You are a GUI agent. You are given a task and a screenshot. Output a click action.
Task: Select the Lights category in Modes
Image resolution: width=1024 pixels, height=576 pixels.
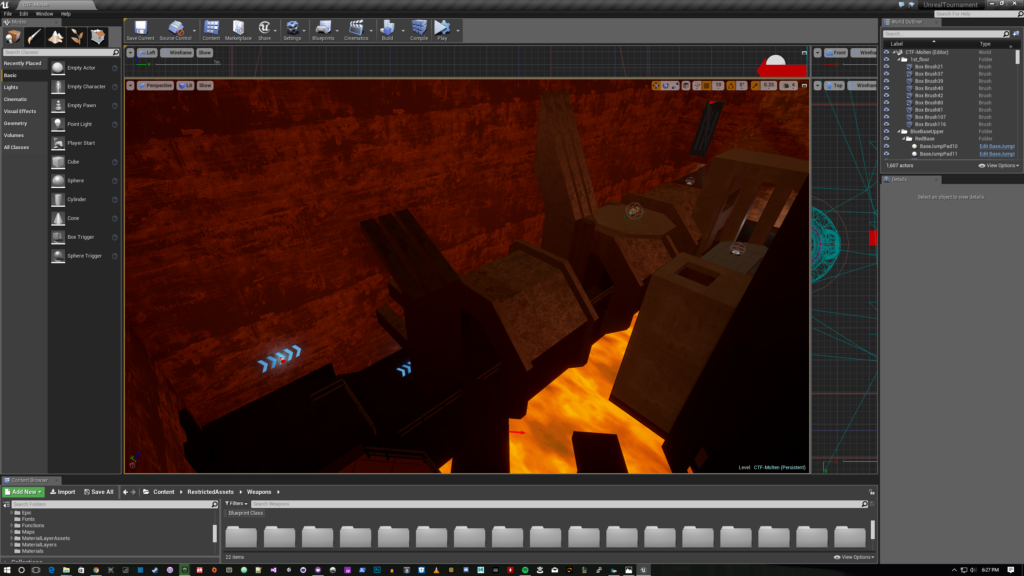11,88
